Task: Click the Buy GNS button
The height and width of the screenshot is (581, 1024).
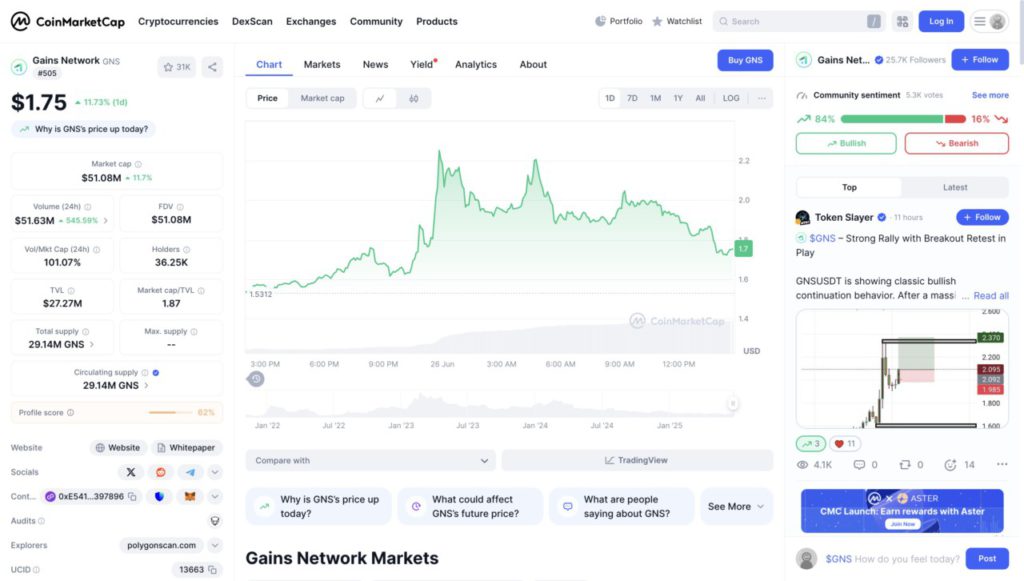Action: point(745,60)
